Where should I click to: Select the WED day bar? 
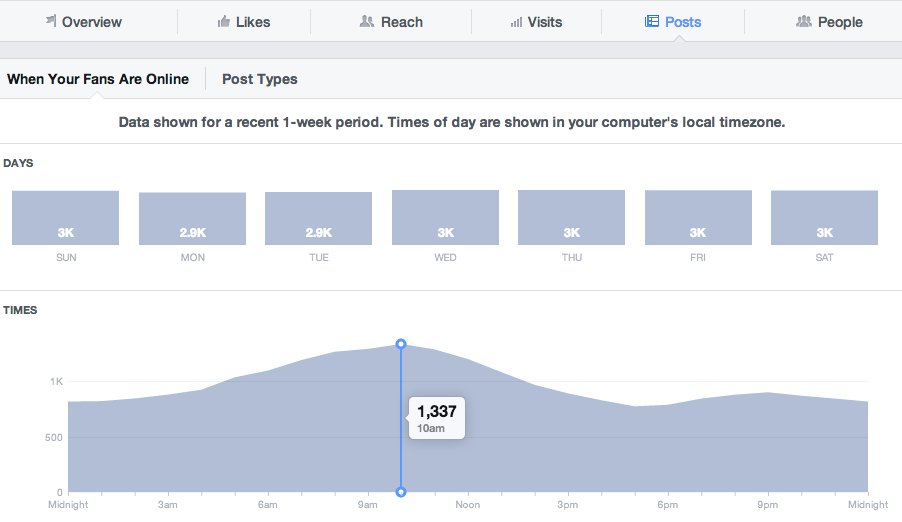[445, 218]
